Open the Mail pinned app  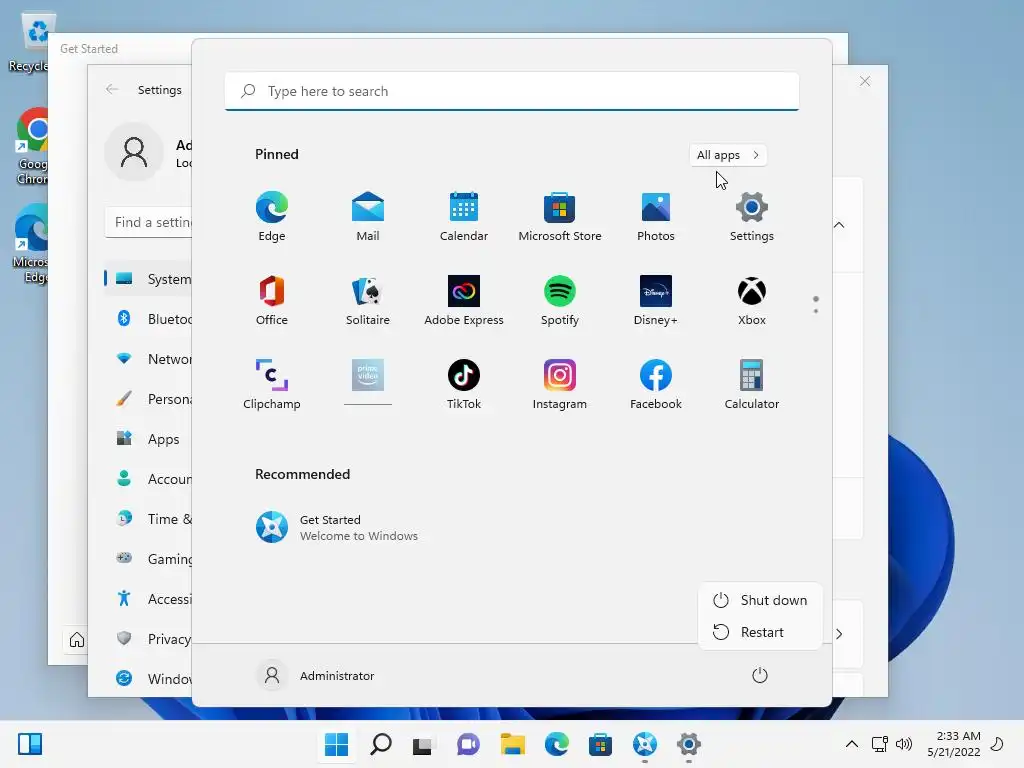[x=368, y=216]
